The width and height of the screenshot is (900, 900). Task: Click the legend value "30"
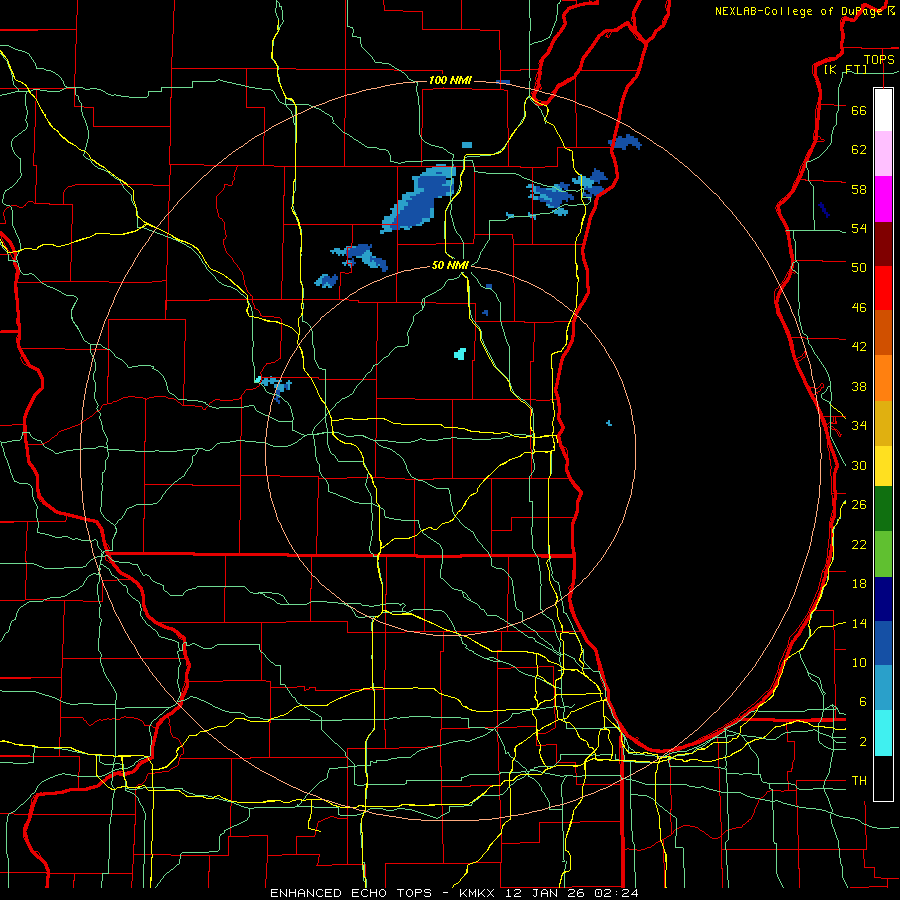(859, 465)
